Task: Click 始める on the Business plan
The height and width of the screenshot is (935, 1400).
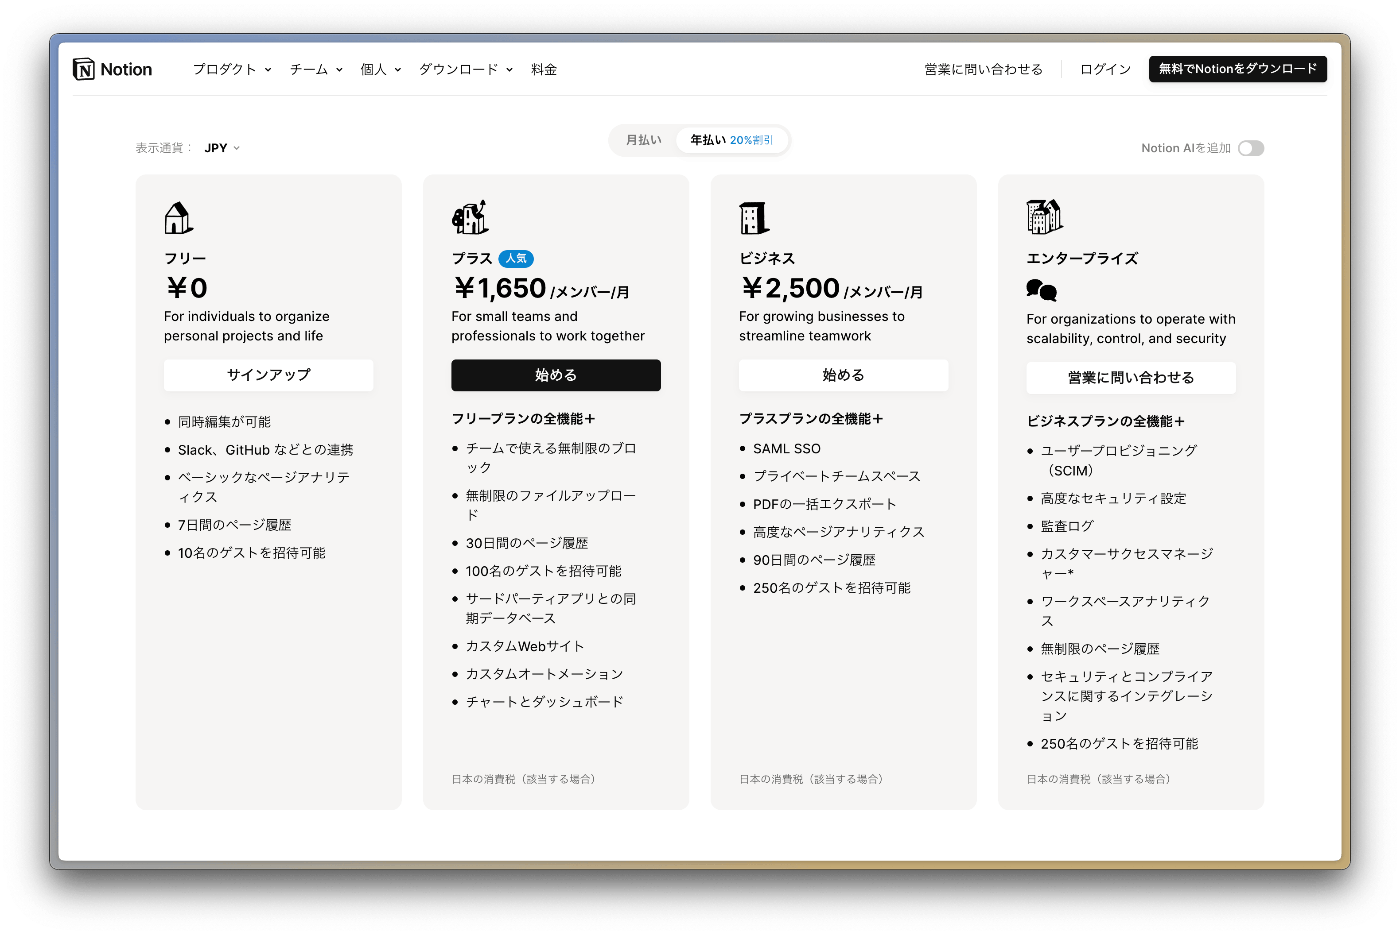Action: (x=843, y=375)
